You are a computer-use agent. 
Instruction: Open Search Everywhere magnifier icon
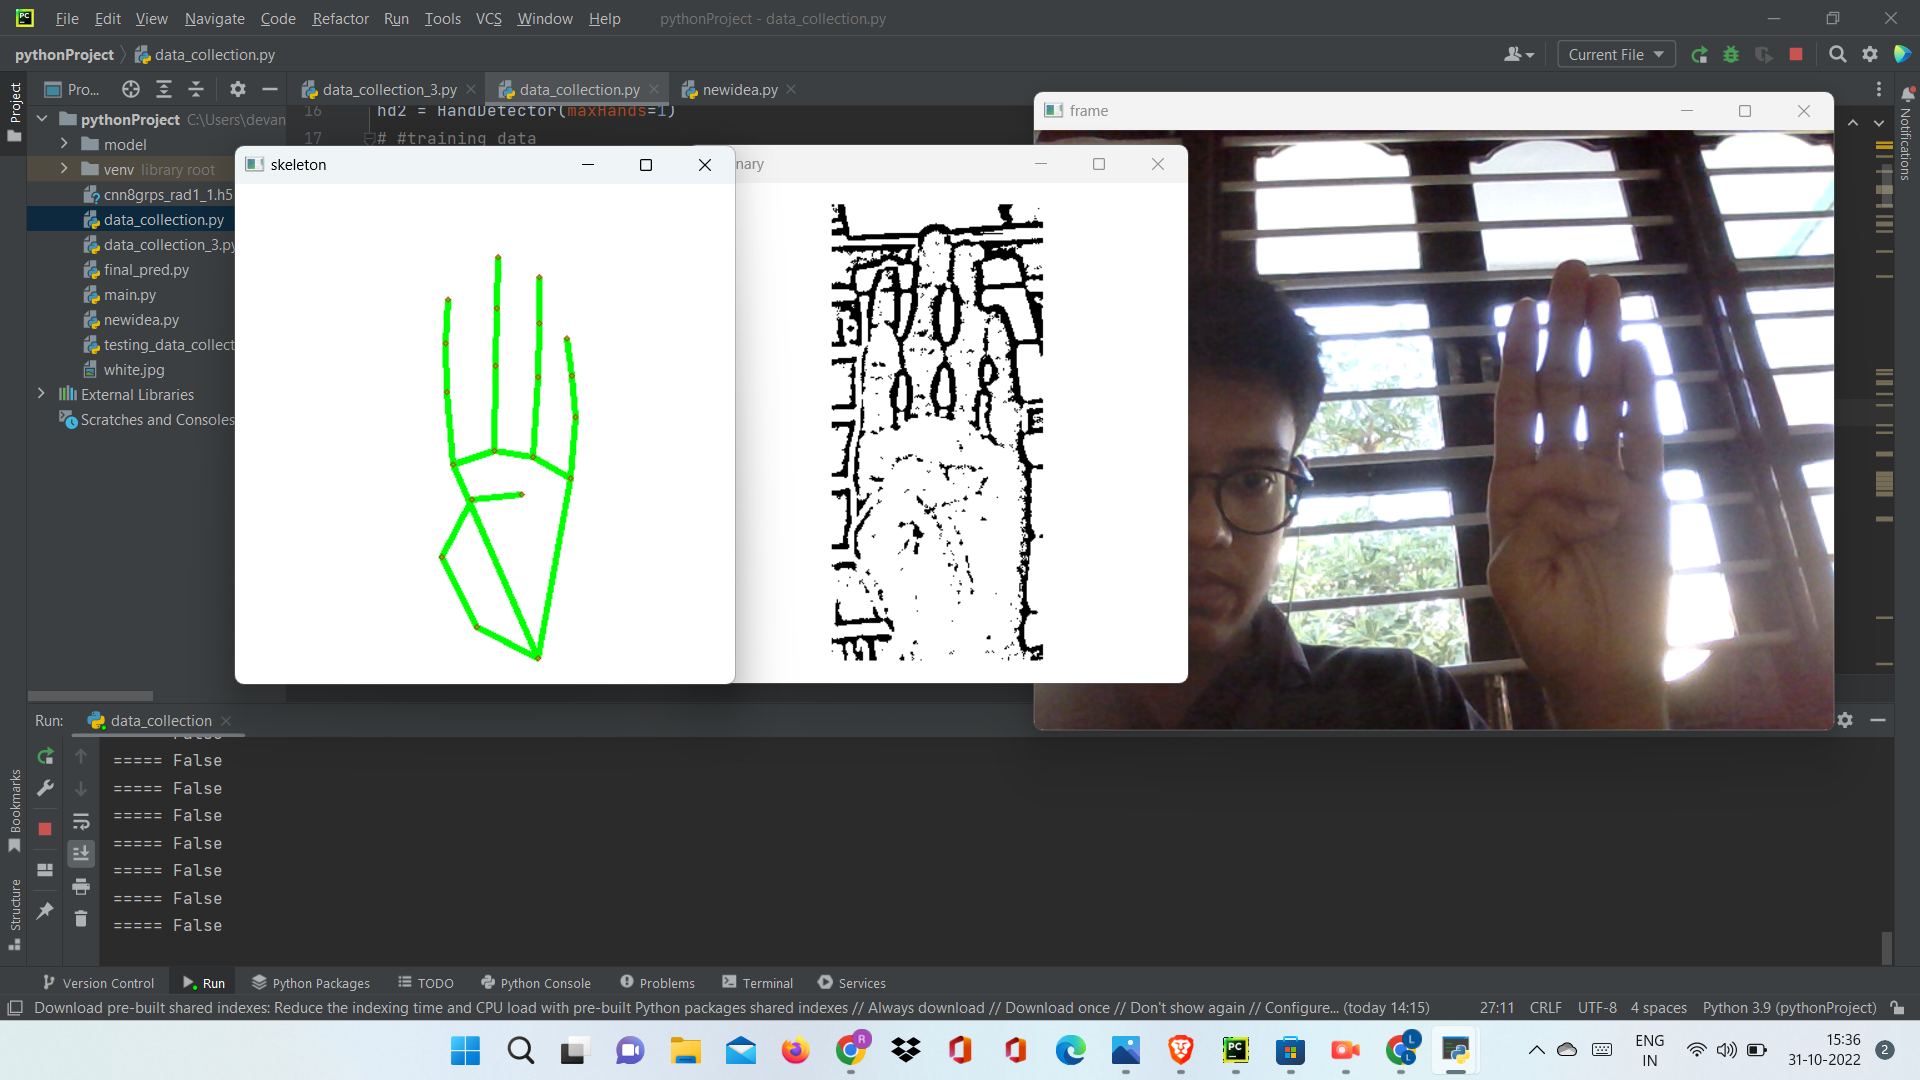(1837, 55)
